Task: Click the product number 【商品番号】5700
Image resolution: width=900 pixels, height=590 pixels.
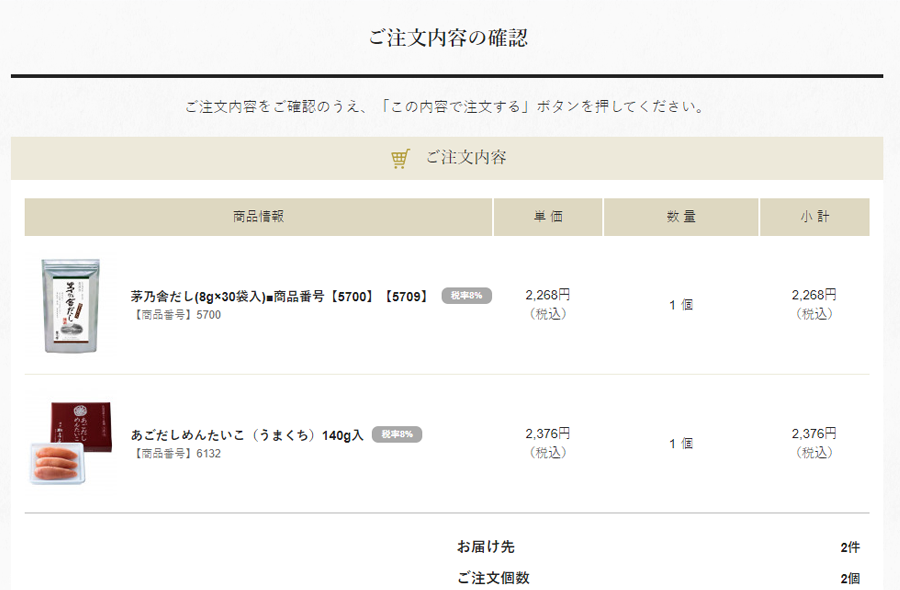Action: tap(176, 315)
